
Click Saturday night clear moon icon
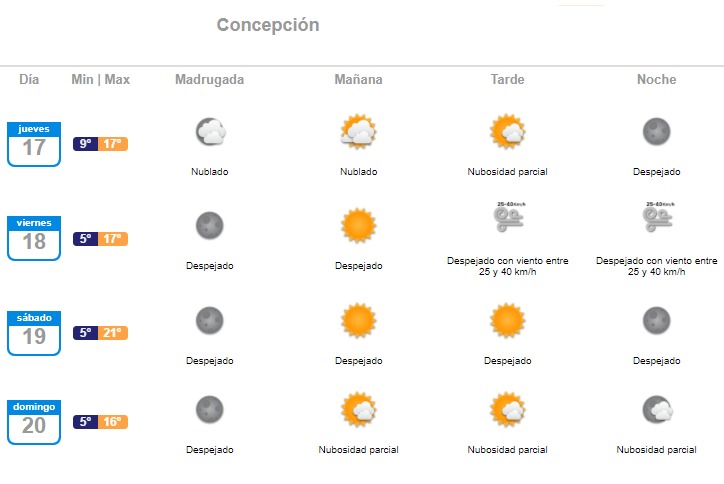click(x=657, y=319)
